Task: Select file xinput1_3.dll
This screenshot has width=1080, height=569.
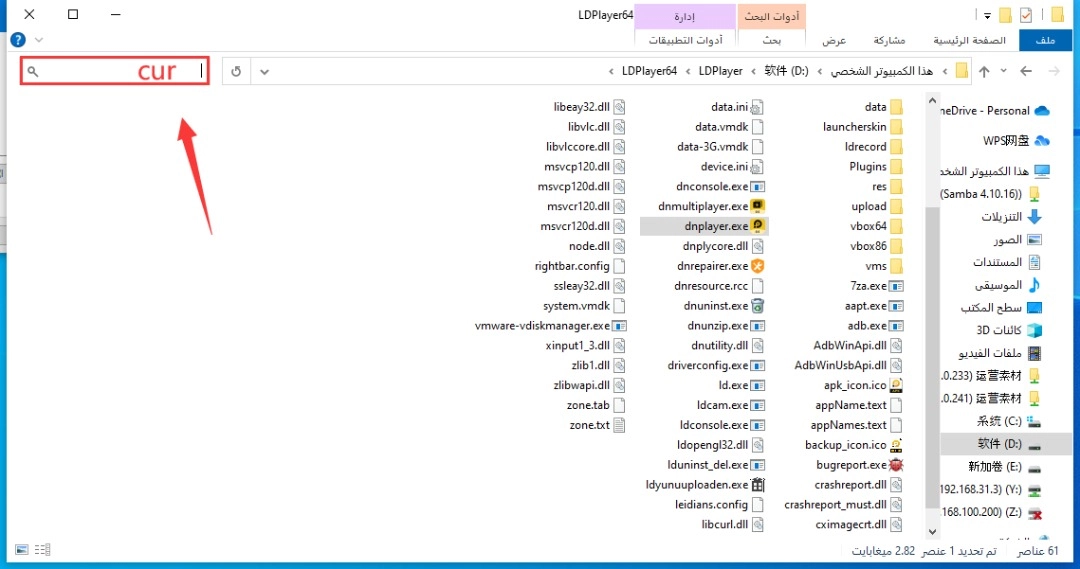Action: click(x=585, y=346)
